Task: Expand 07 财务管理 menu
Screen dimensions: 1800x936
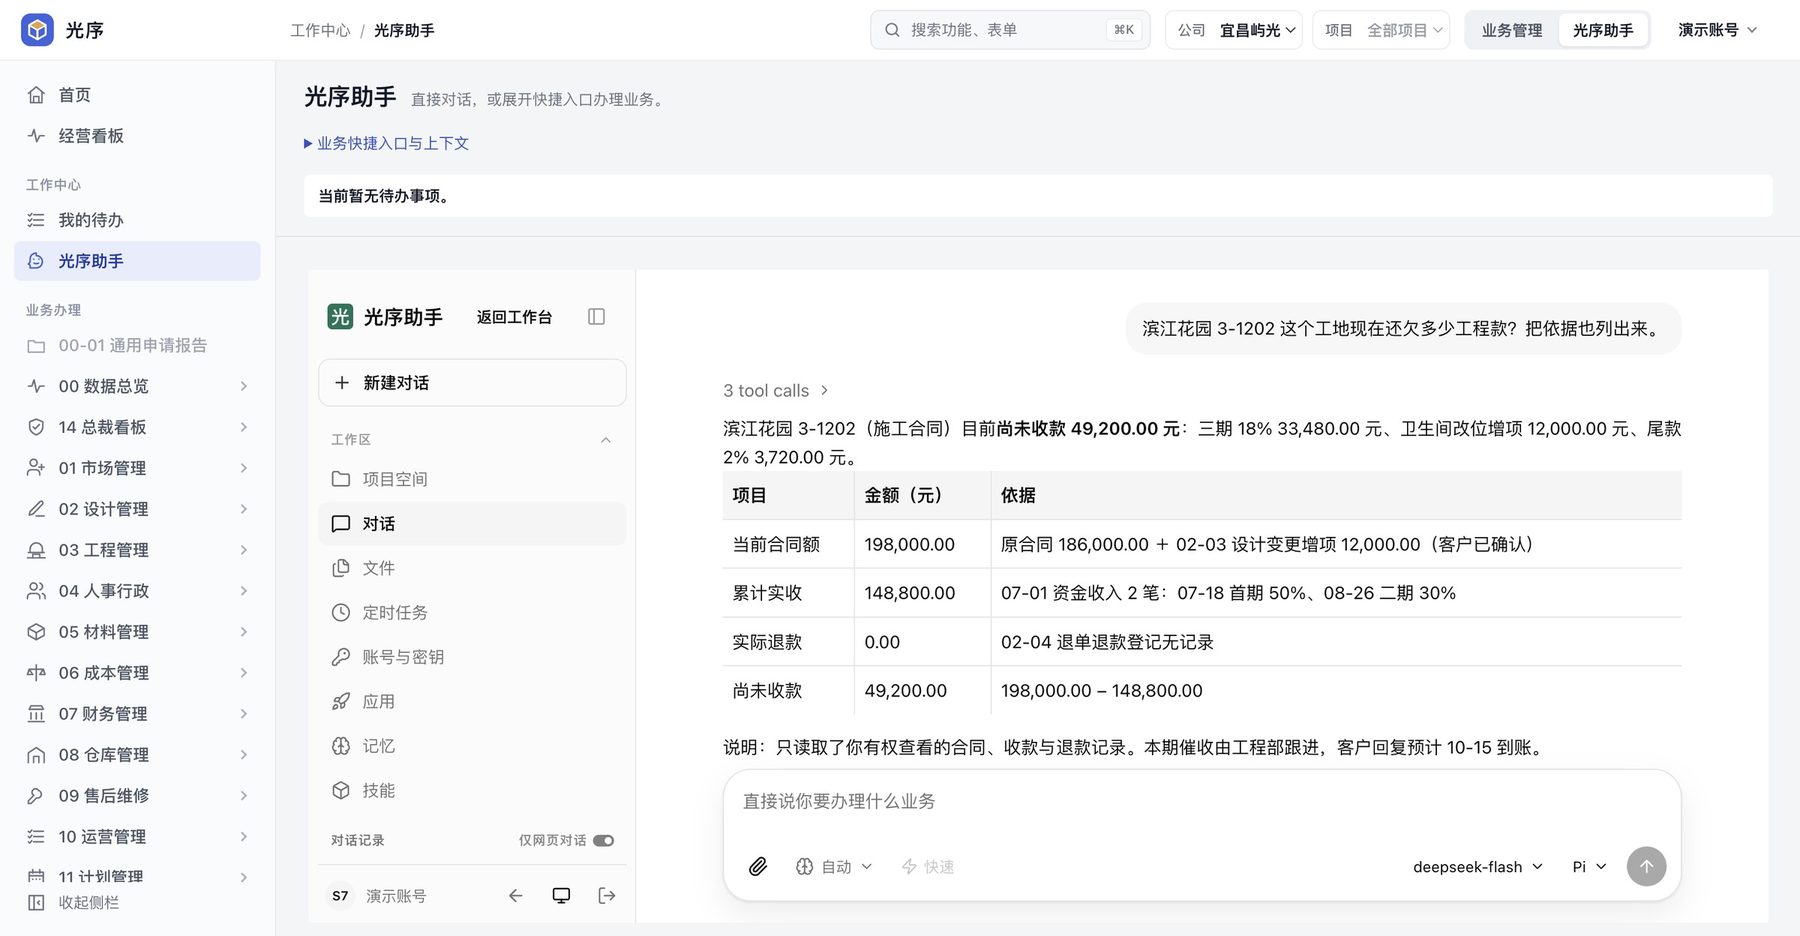Action: point(137,713)
